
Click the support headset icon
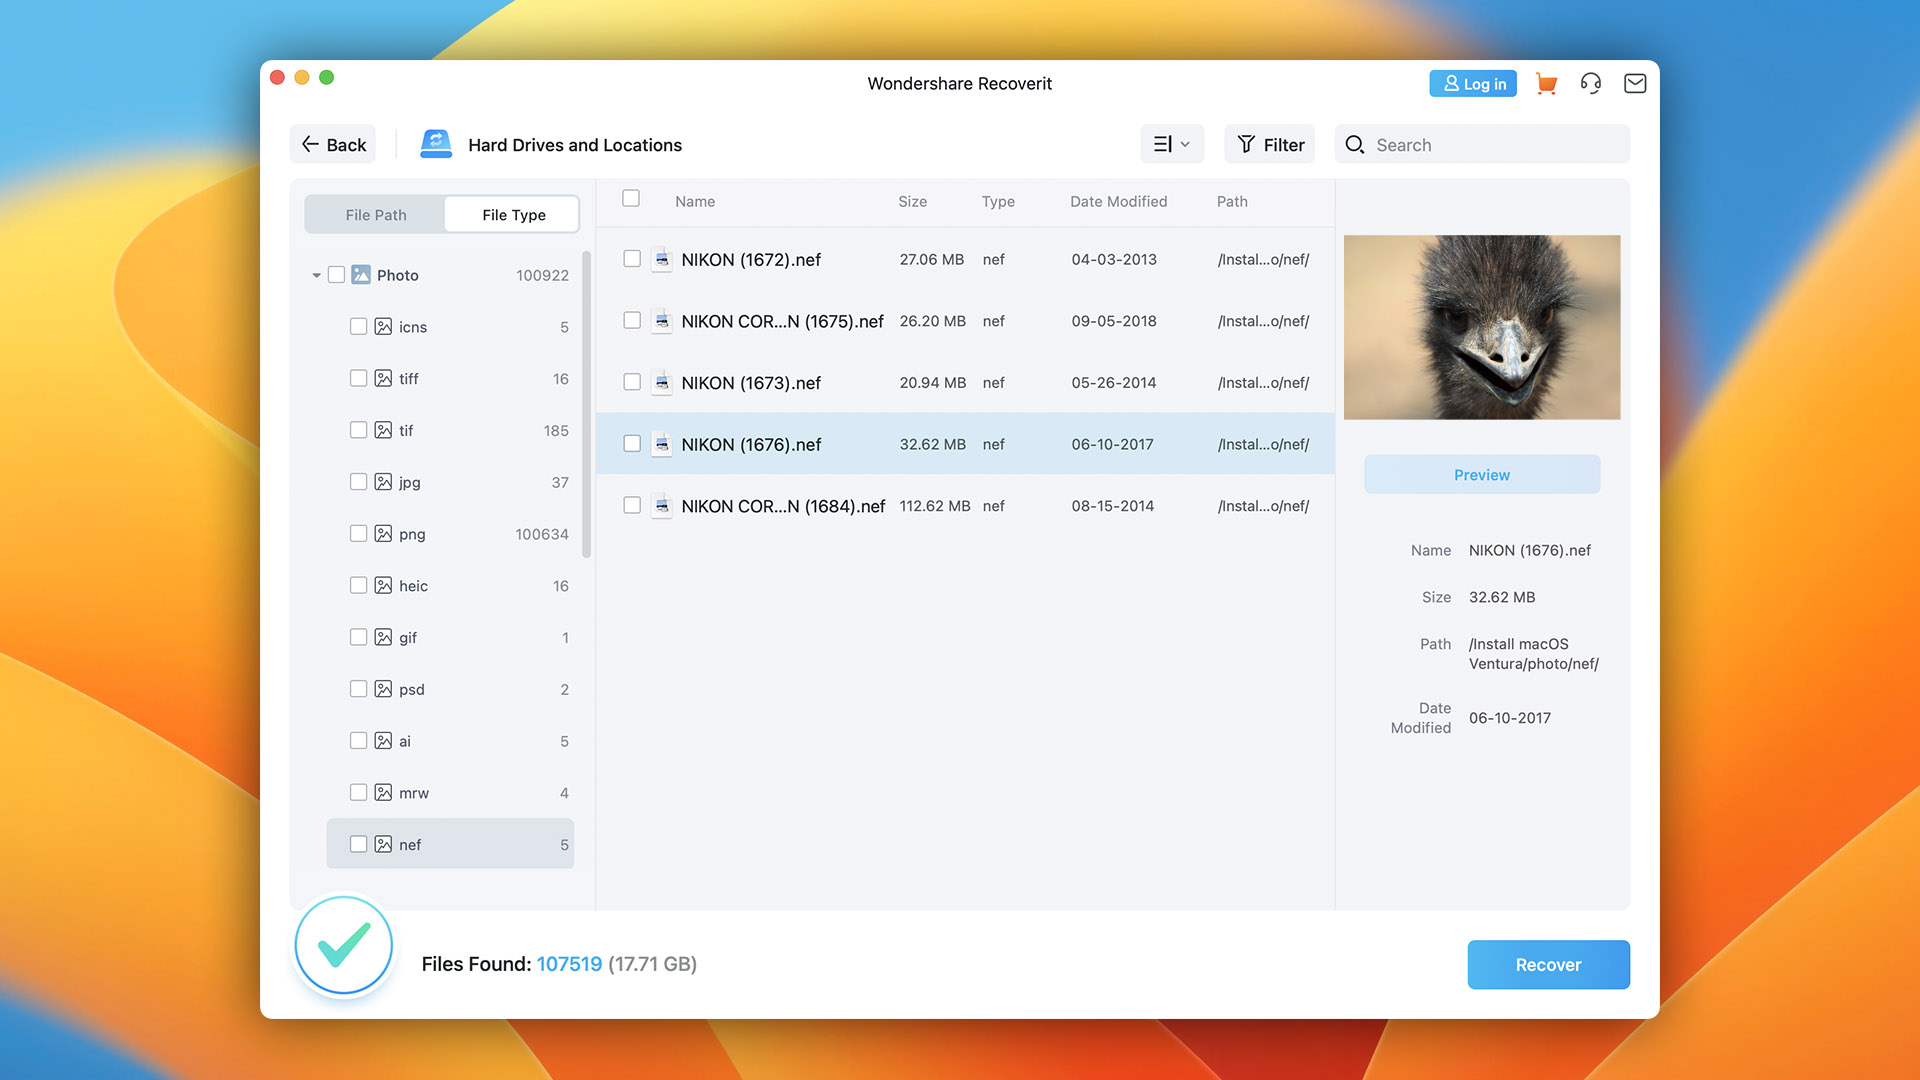pyautogui.click(x=1590, y=83)
